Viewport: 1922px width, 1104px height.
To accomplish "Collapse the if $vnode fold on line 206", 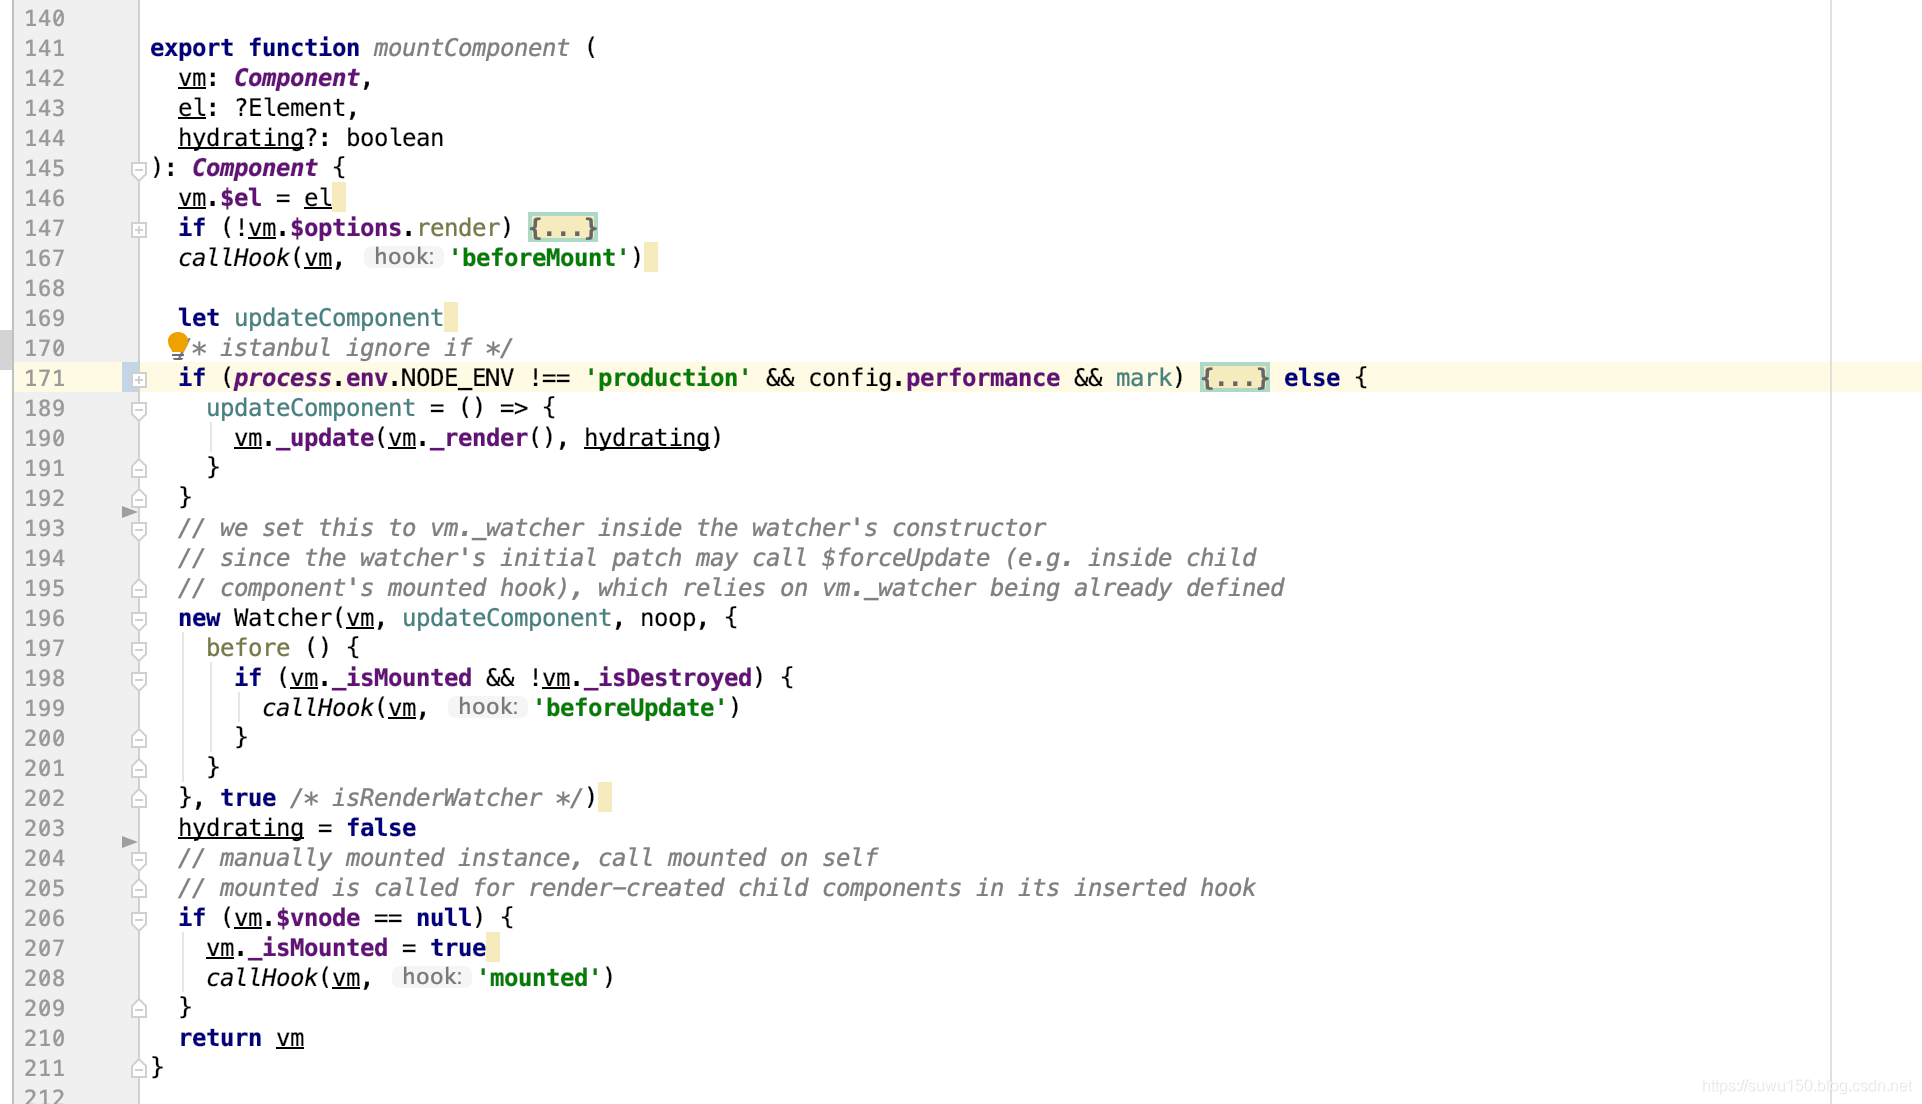I will click(139, 920).
